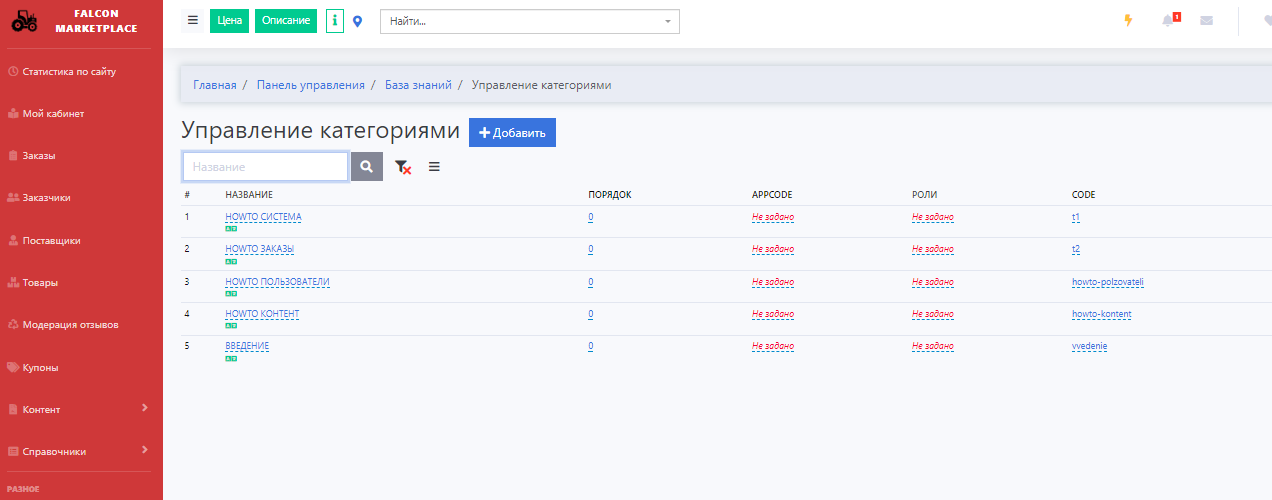
Task: Open the HOWTO ПОЛЬЗОВАТЕЛИ category link
Action: pos(277,282)
